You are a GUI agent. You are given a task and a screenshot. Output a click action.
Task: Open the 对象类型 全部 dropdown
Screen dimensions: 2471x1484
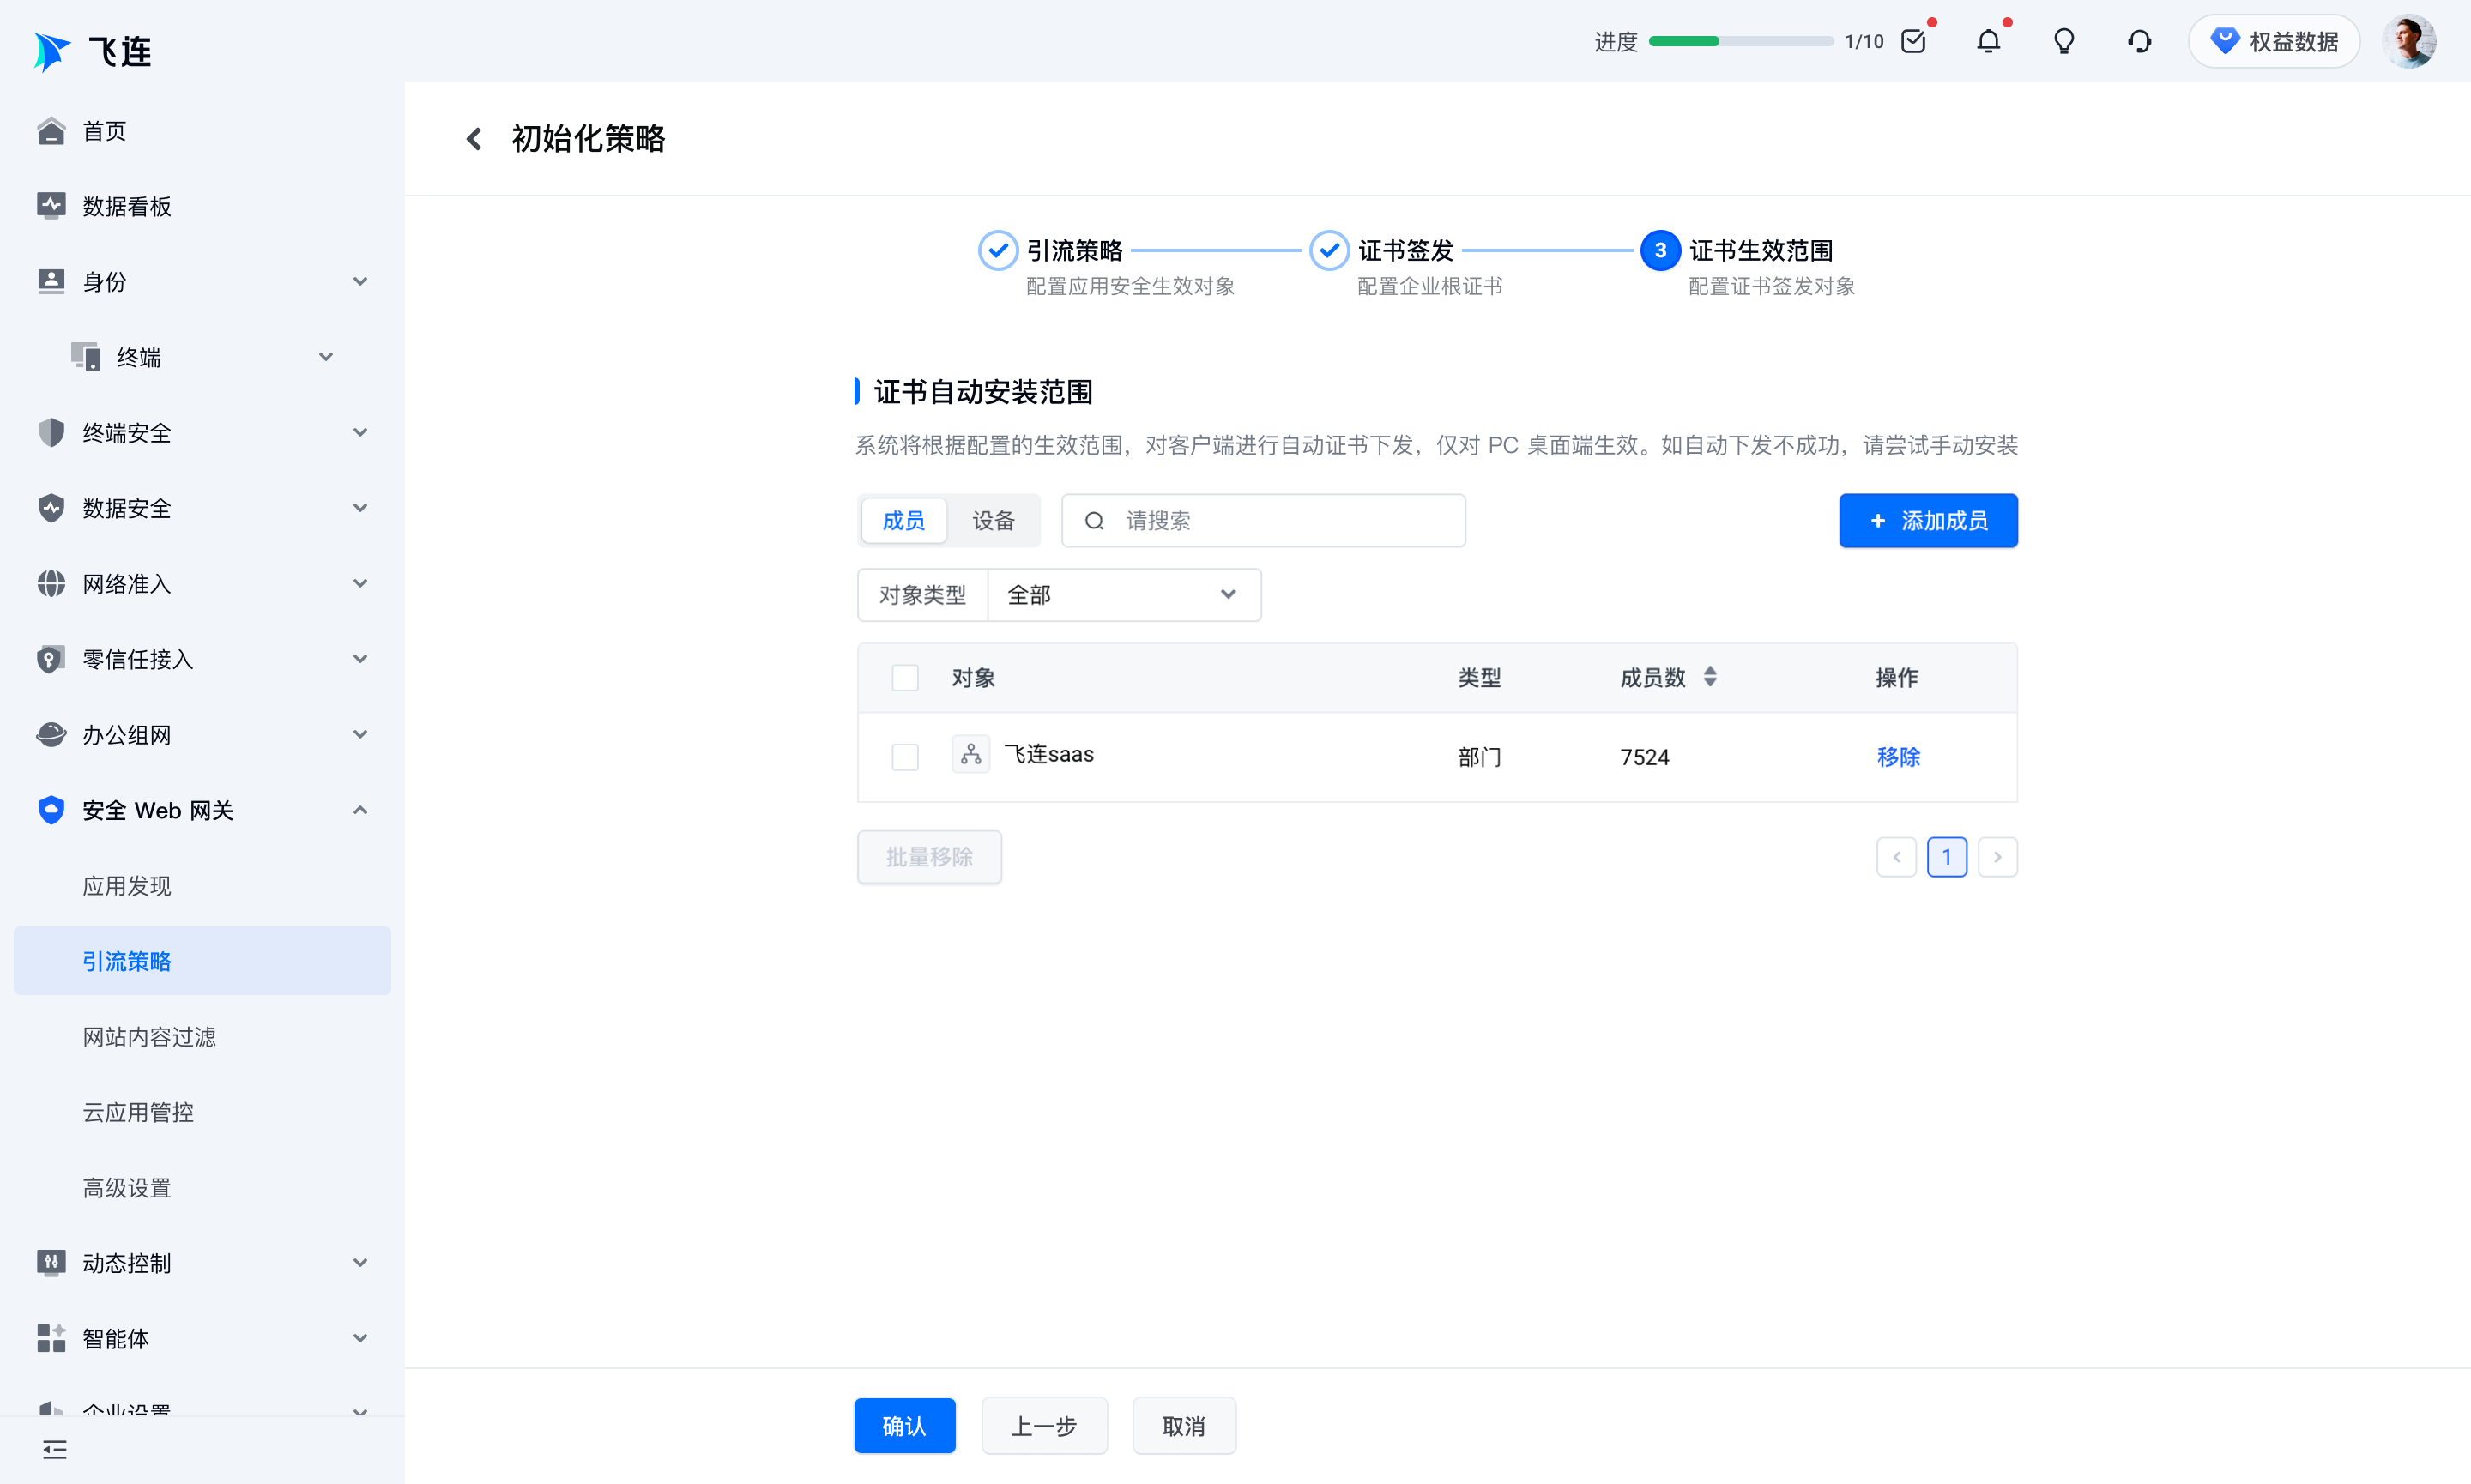click(x=1123, y=595)
